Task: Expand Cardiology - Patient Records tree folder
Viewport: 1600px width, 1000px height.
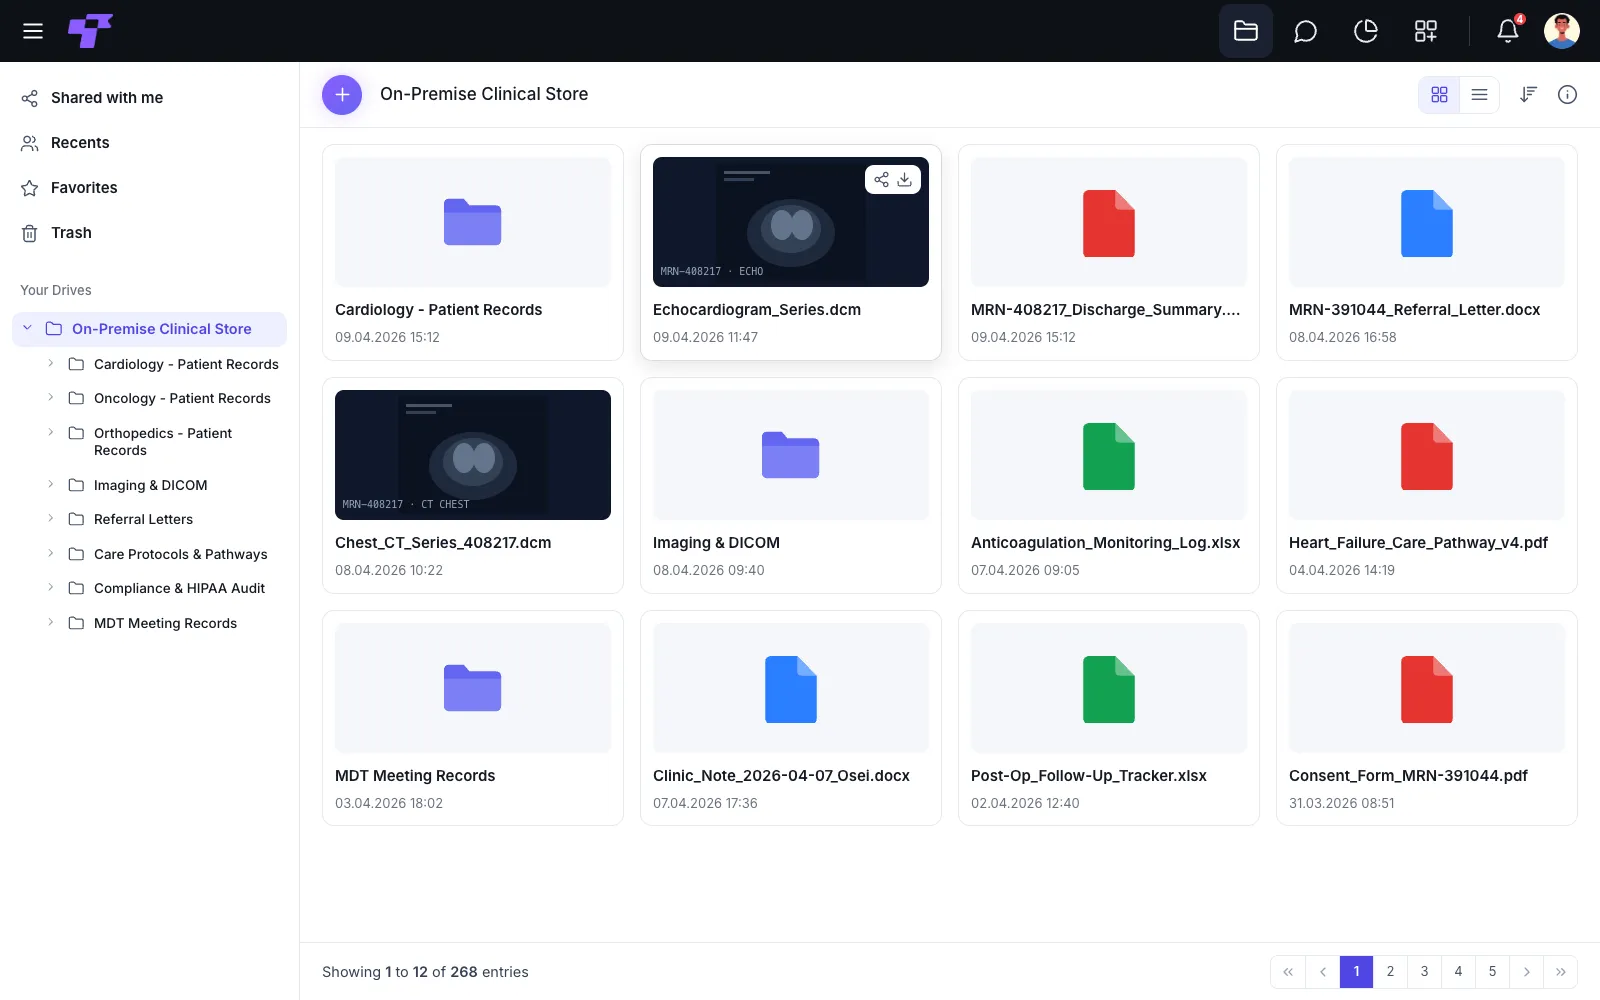Action: pos(51,363)
